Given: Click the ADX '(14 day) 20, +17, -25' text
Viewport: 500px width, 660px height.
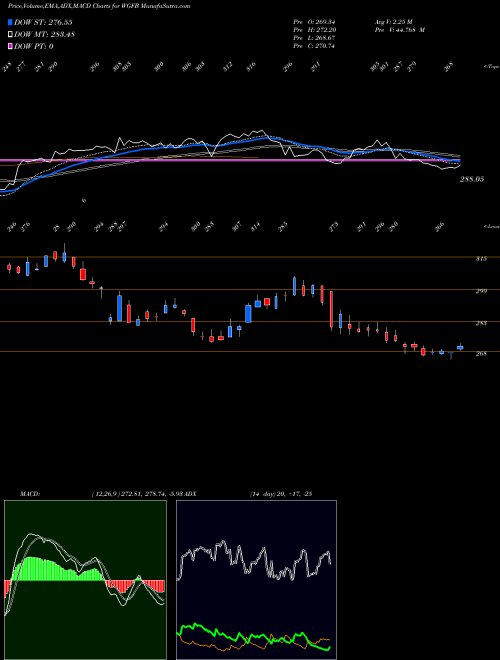Looking at the screenshot, I should (281, 494).
